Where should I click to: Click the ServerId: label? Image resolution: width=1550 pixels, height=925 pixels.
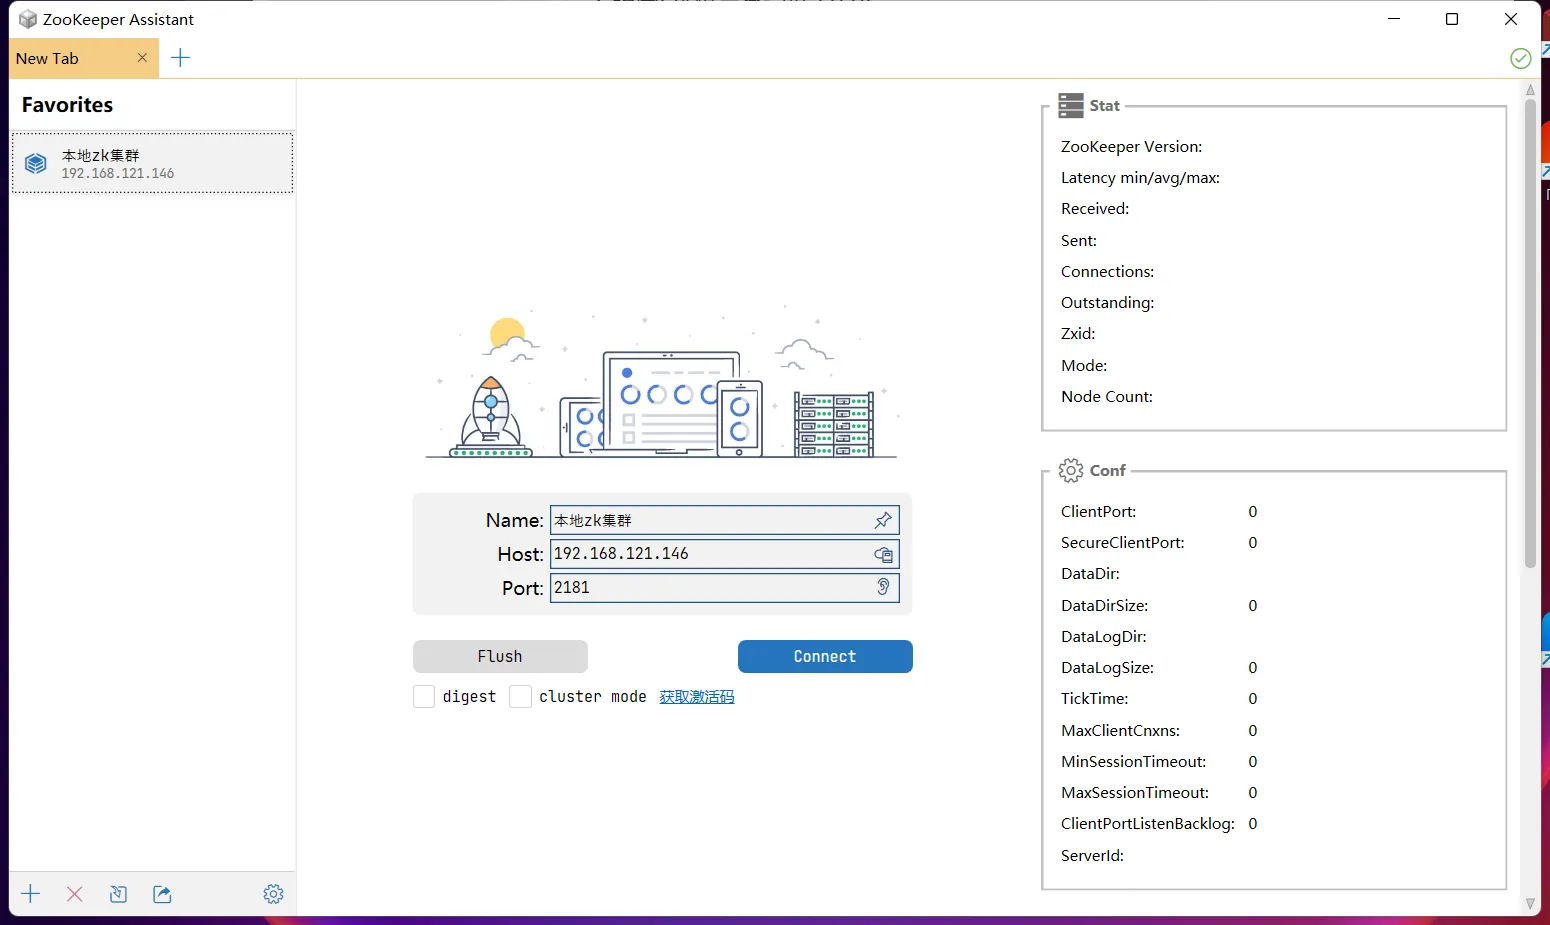1092,856
